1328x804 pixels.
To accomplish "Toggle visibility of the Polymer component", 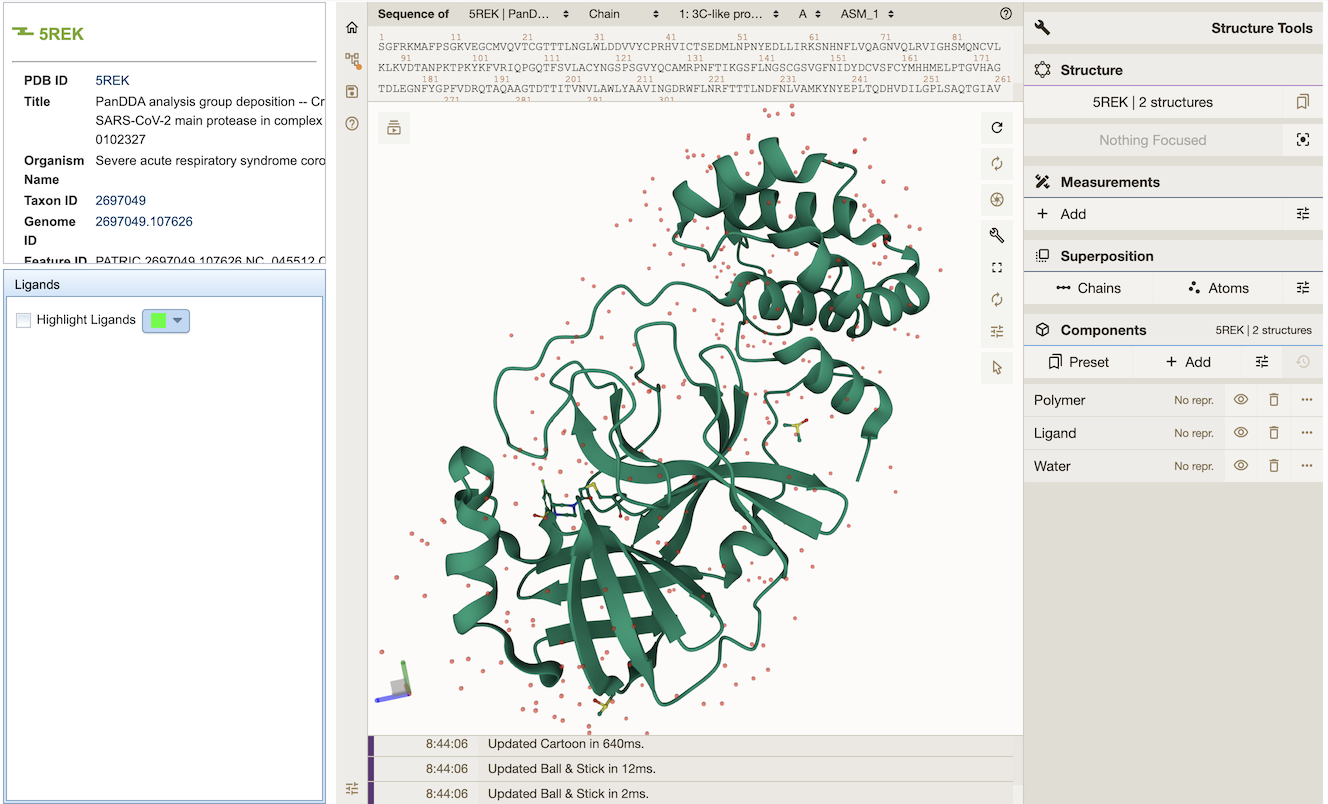I will 1241,400.
